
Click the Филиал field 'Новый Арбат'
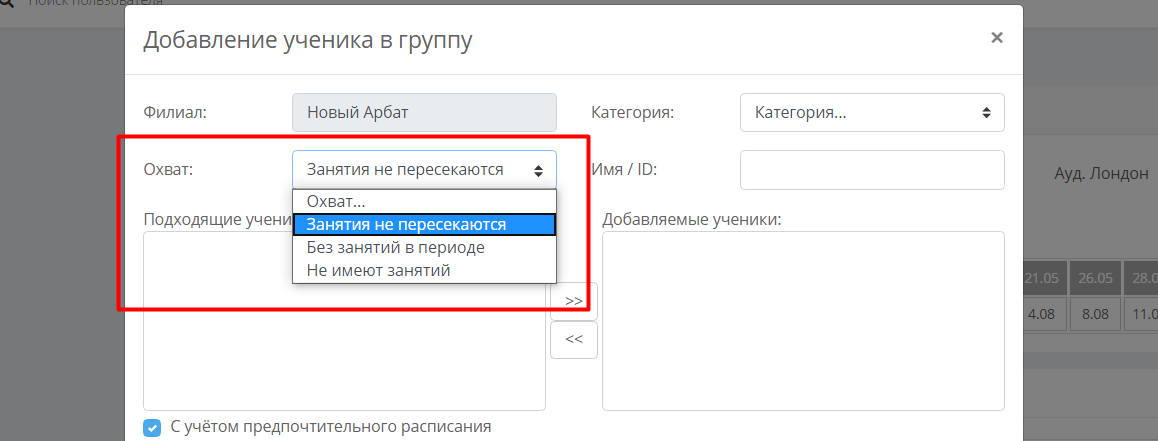pyautogui.click(x=425, y=112)
